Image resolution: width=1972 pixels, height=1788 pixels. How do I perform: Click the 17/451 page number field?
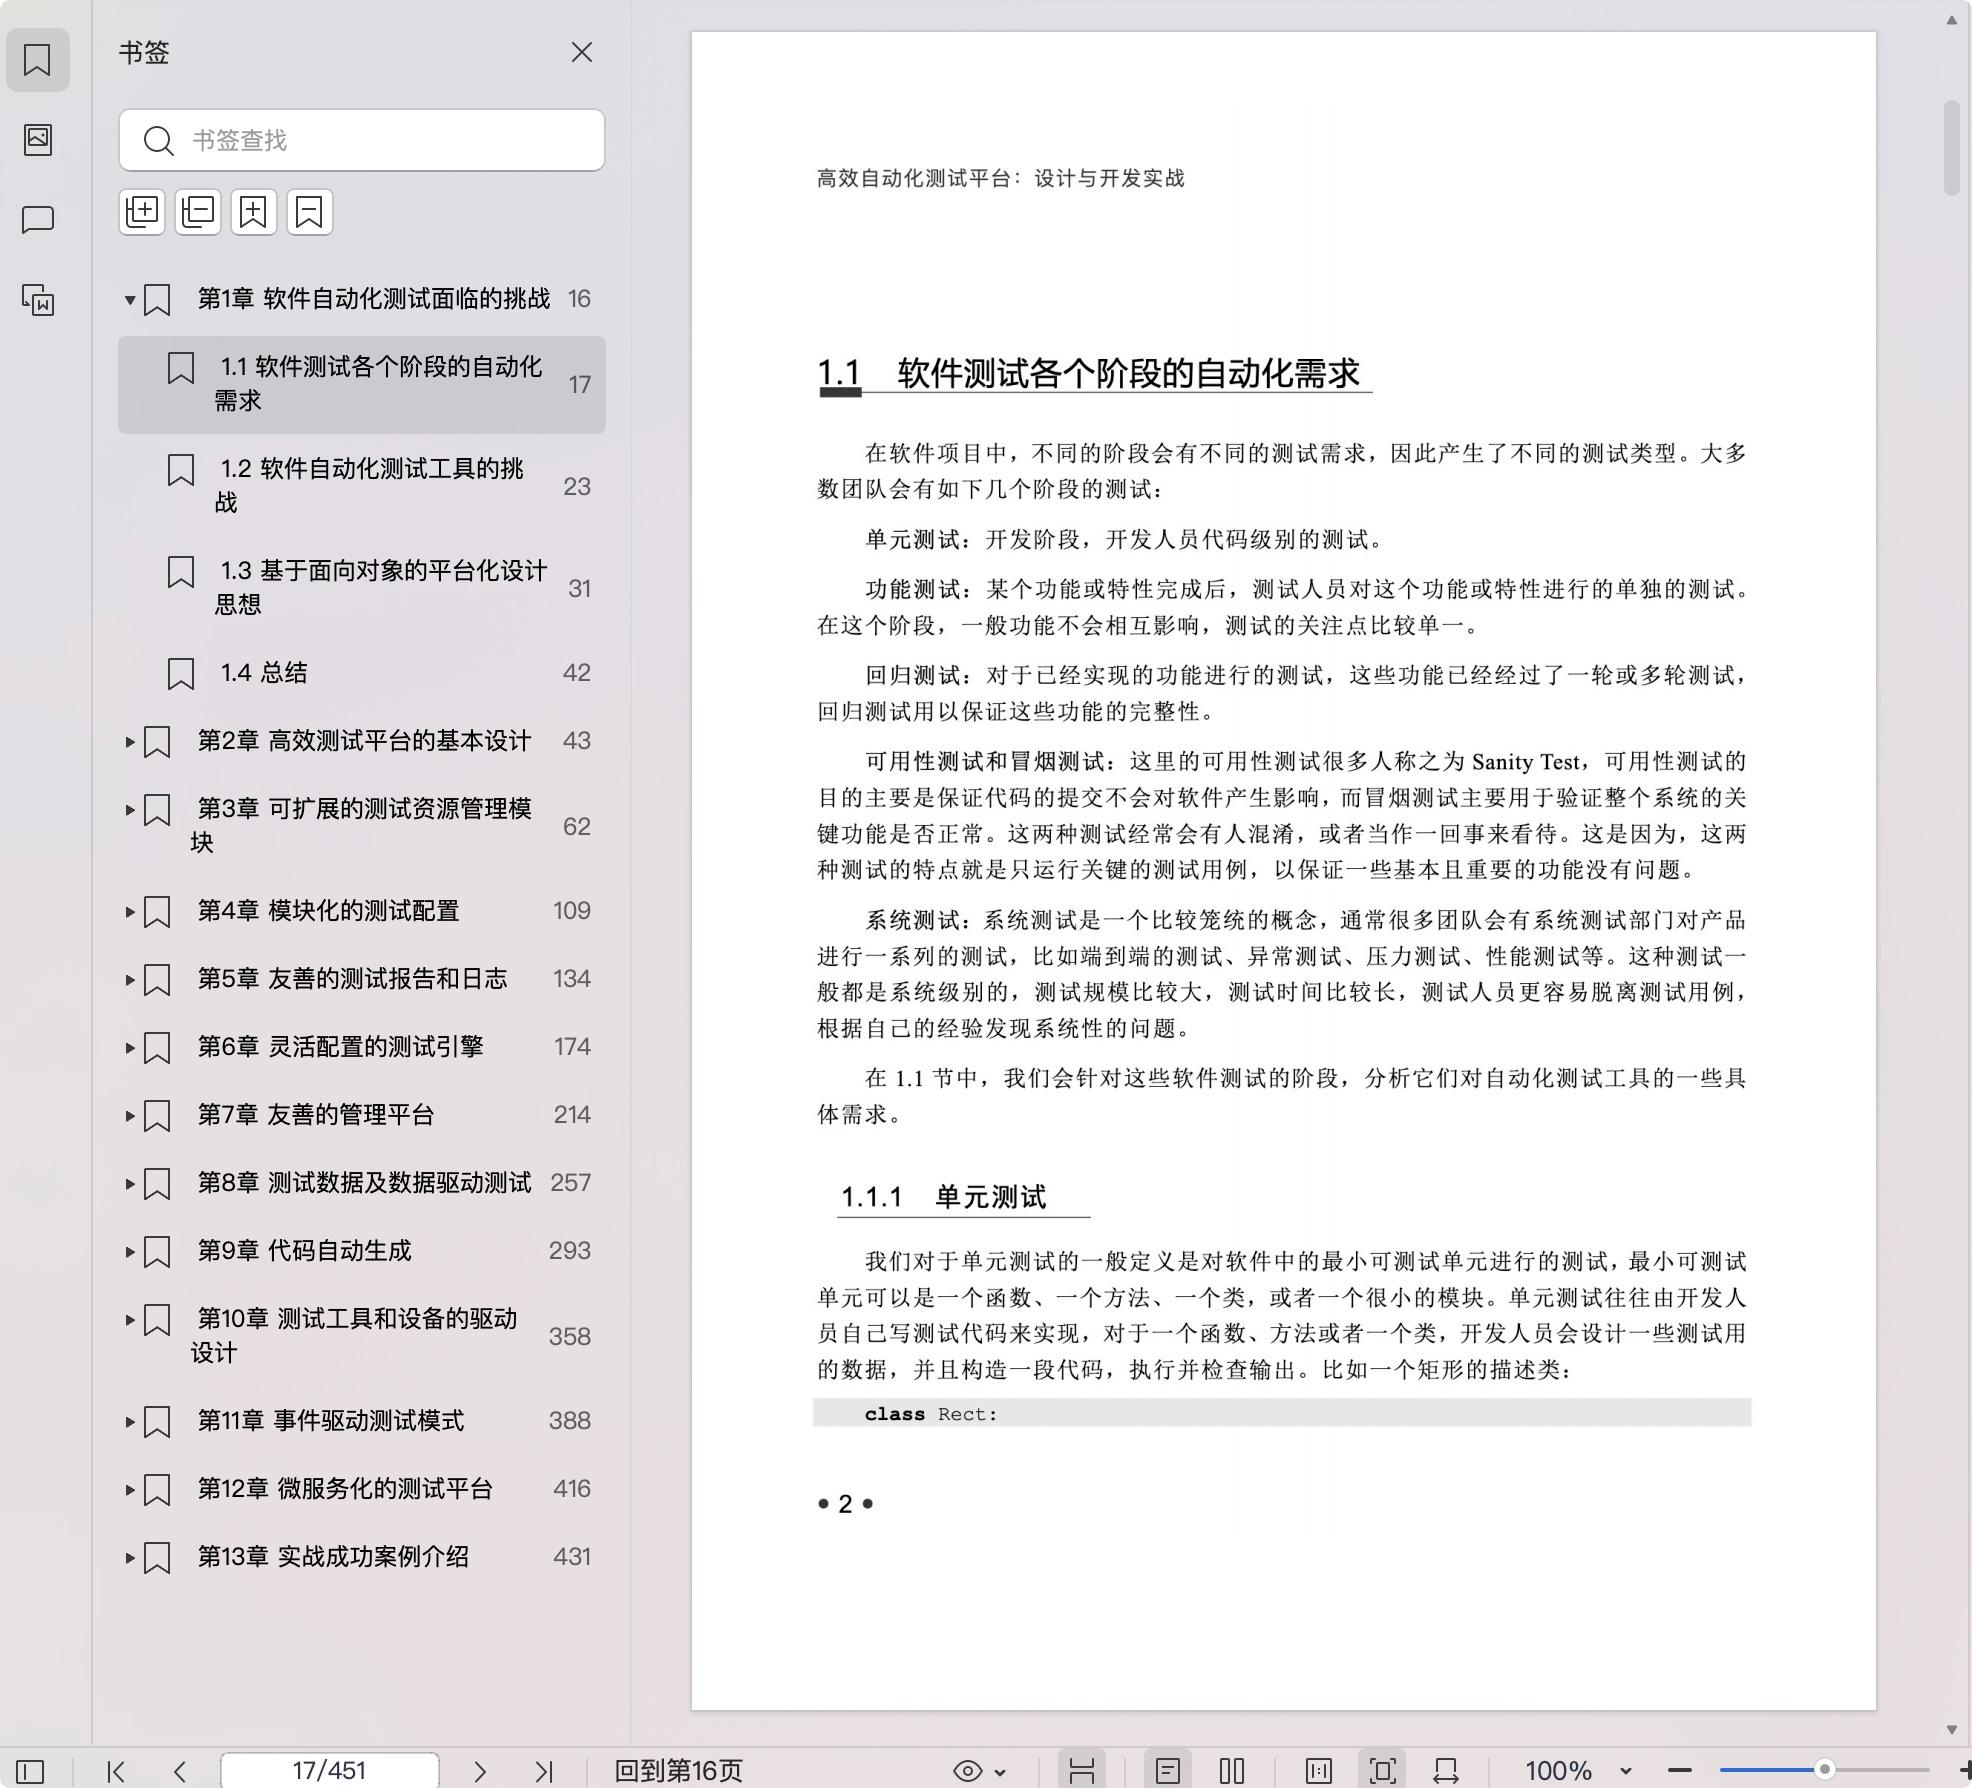coord(329,1771)
